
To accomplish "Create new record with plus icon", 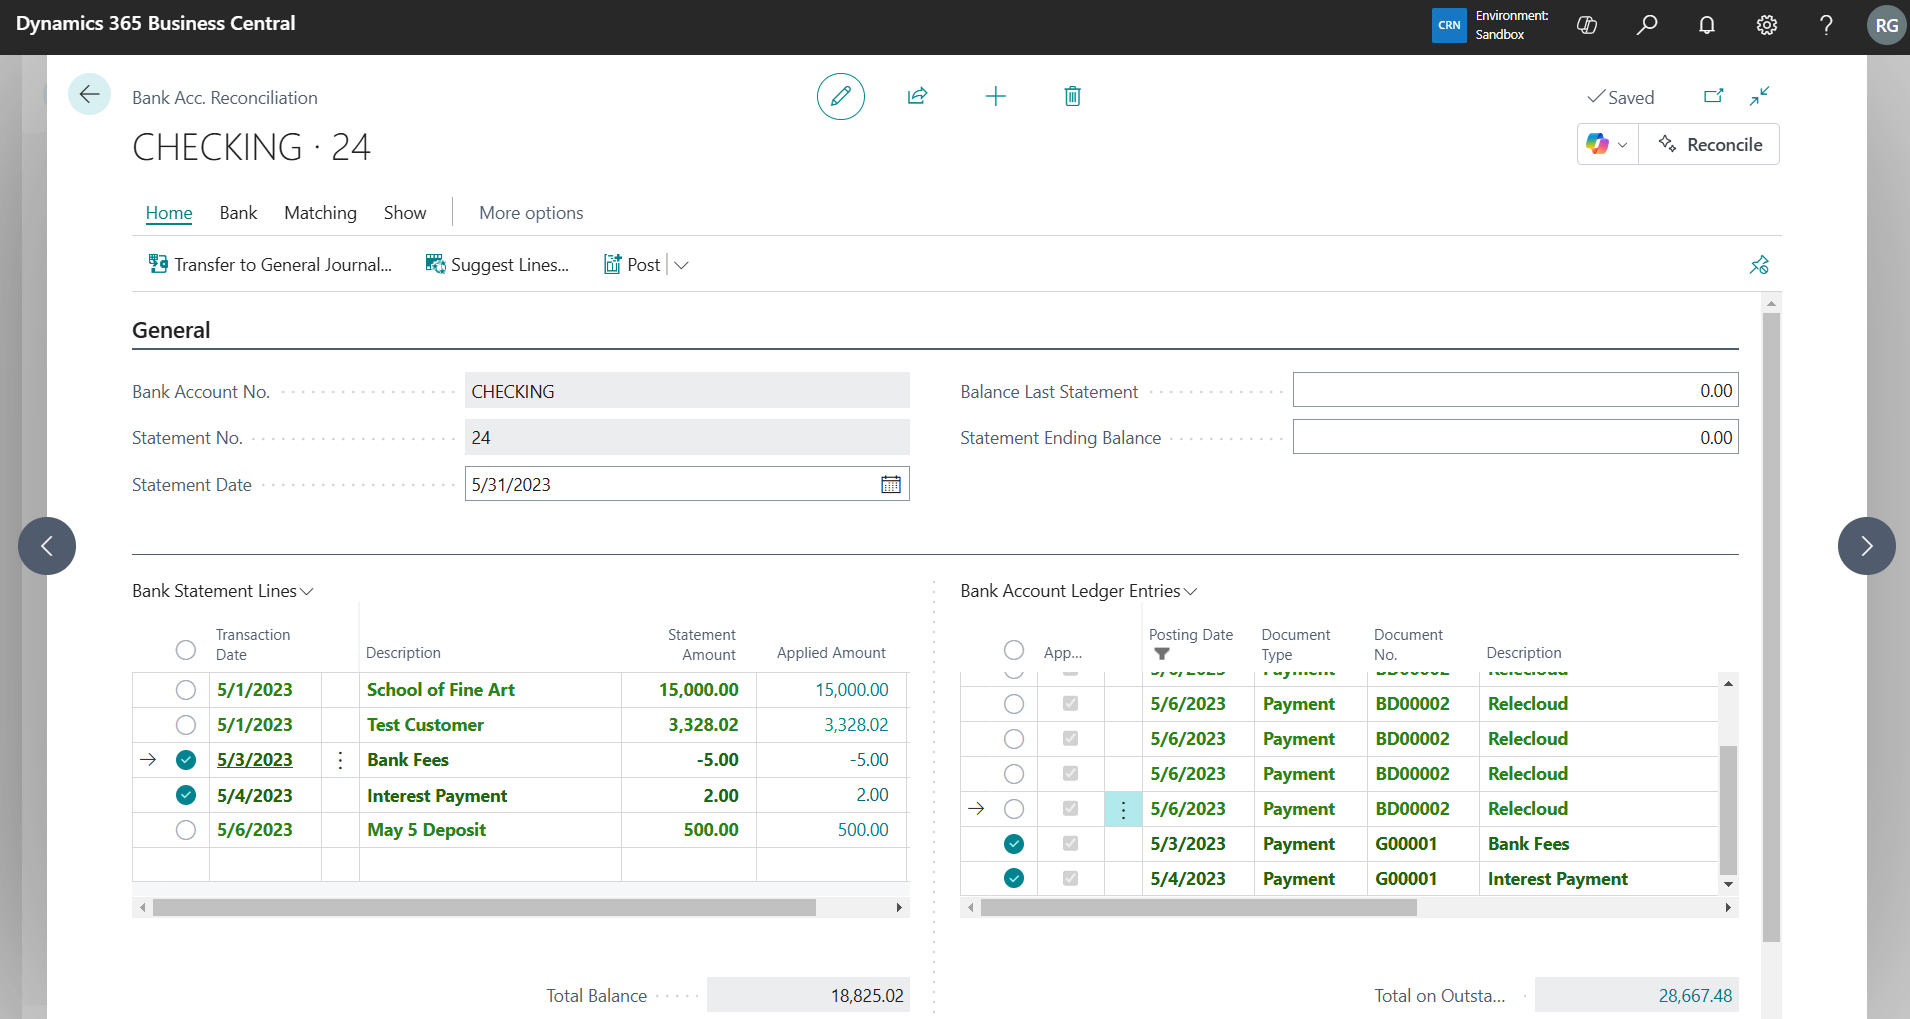I will [x=995, y=96].
